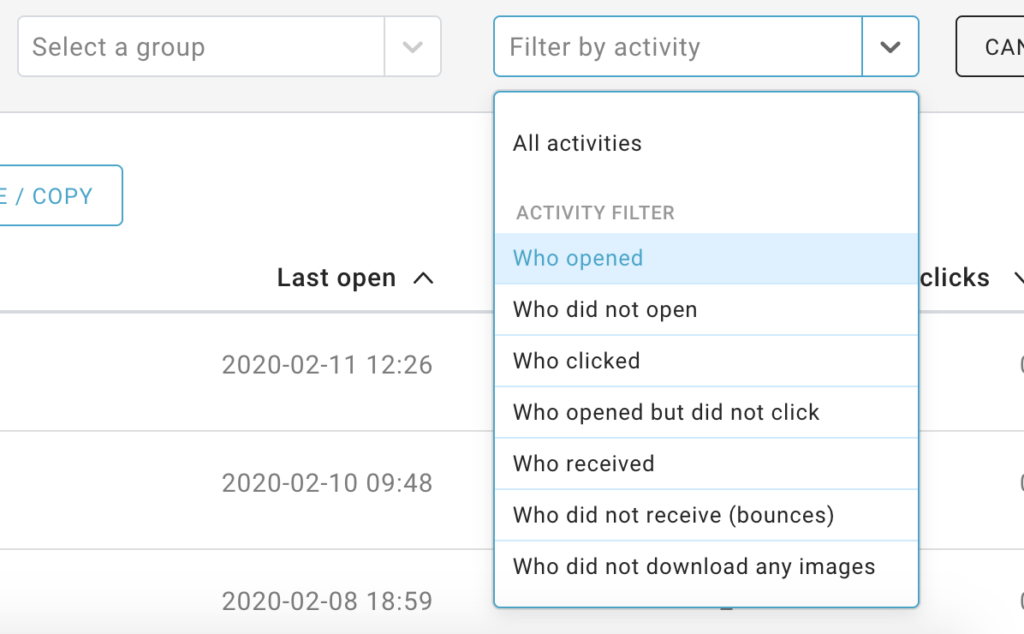This screenshot has width=1024, height=634.
Task: Collapse the Filter by activity chevron
Action: click(x=890, y=47)
